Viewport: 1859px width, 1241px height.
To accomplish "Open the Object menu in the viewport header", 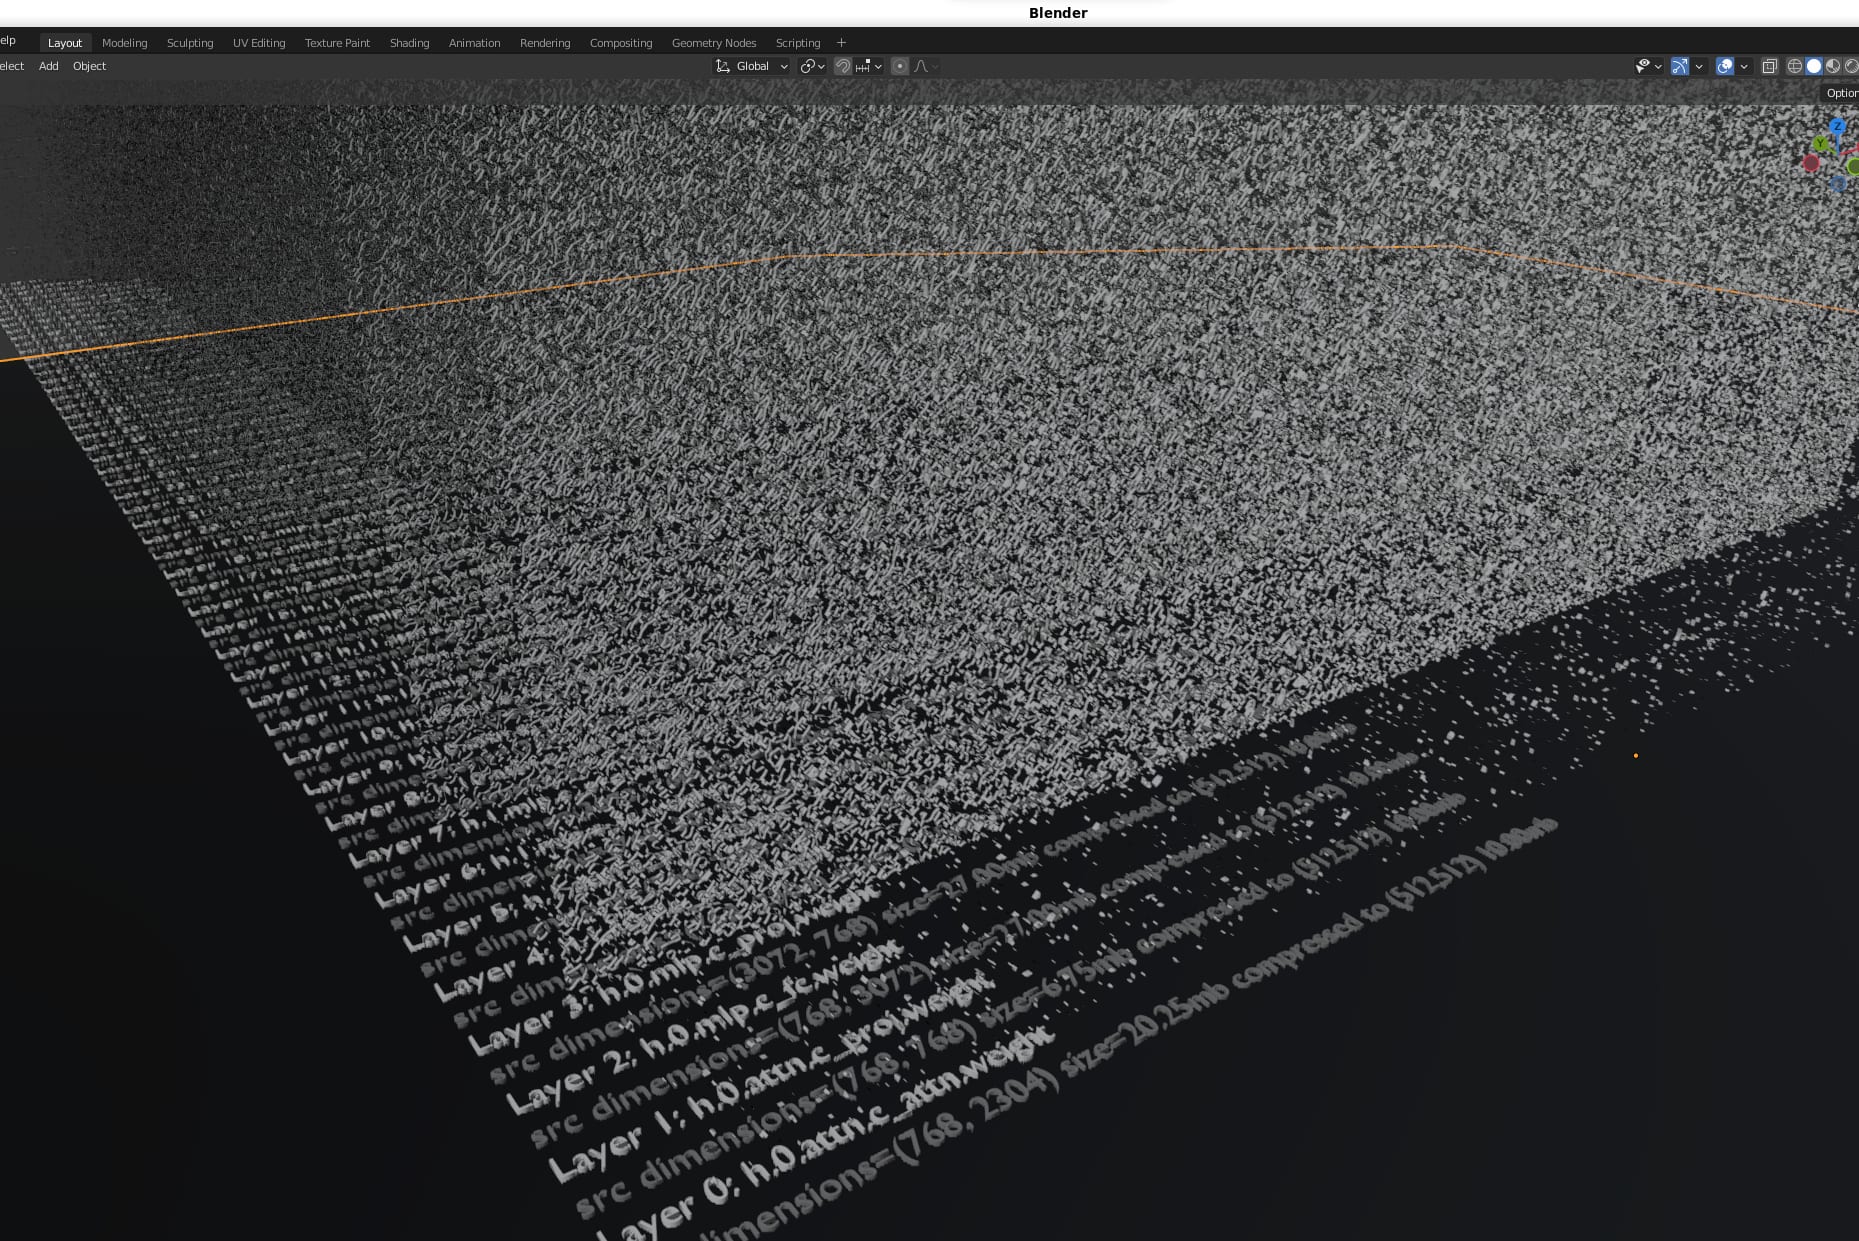I will [89, 66].
